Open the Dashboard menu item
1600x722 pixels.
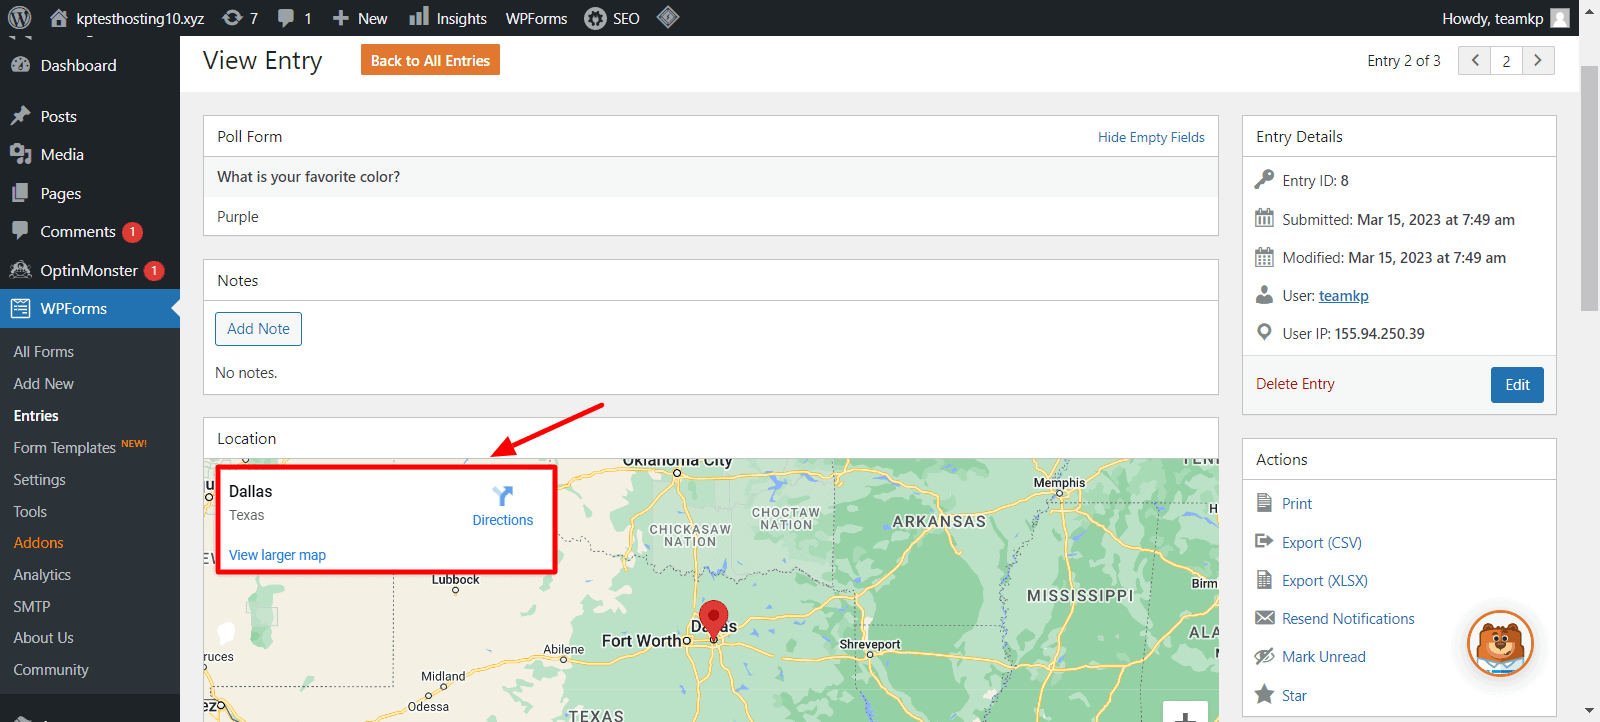(x=78, y=66)
